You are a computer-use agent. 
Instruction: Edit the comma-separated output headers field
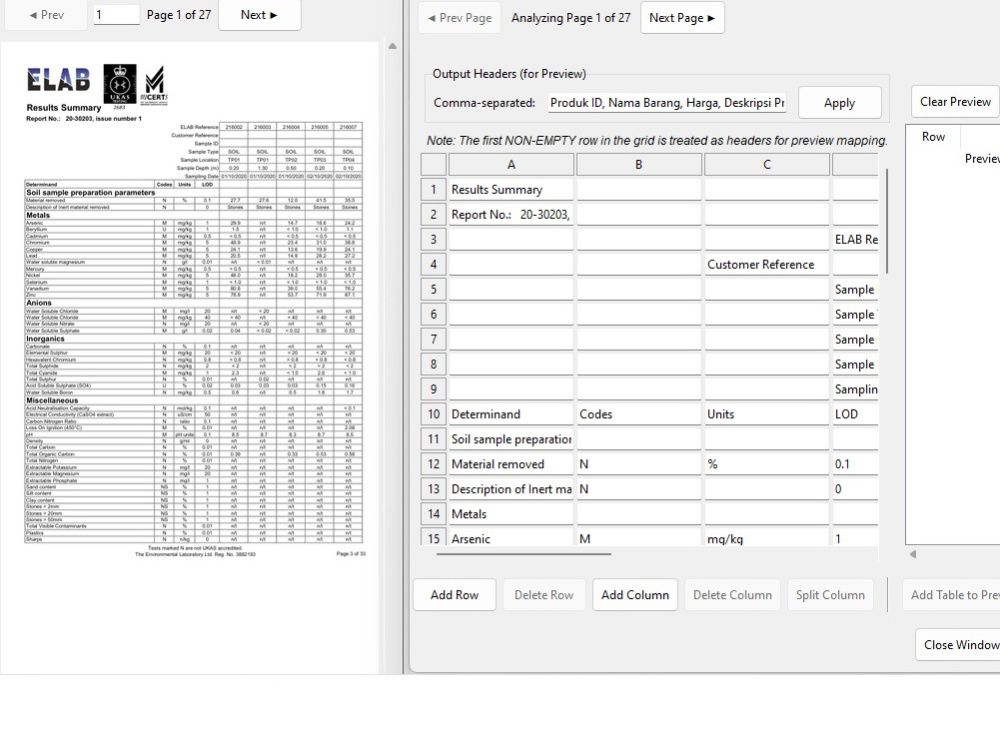click(x=667, y=103)
